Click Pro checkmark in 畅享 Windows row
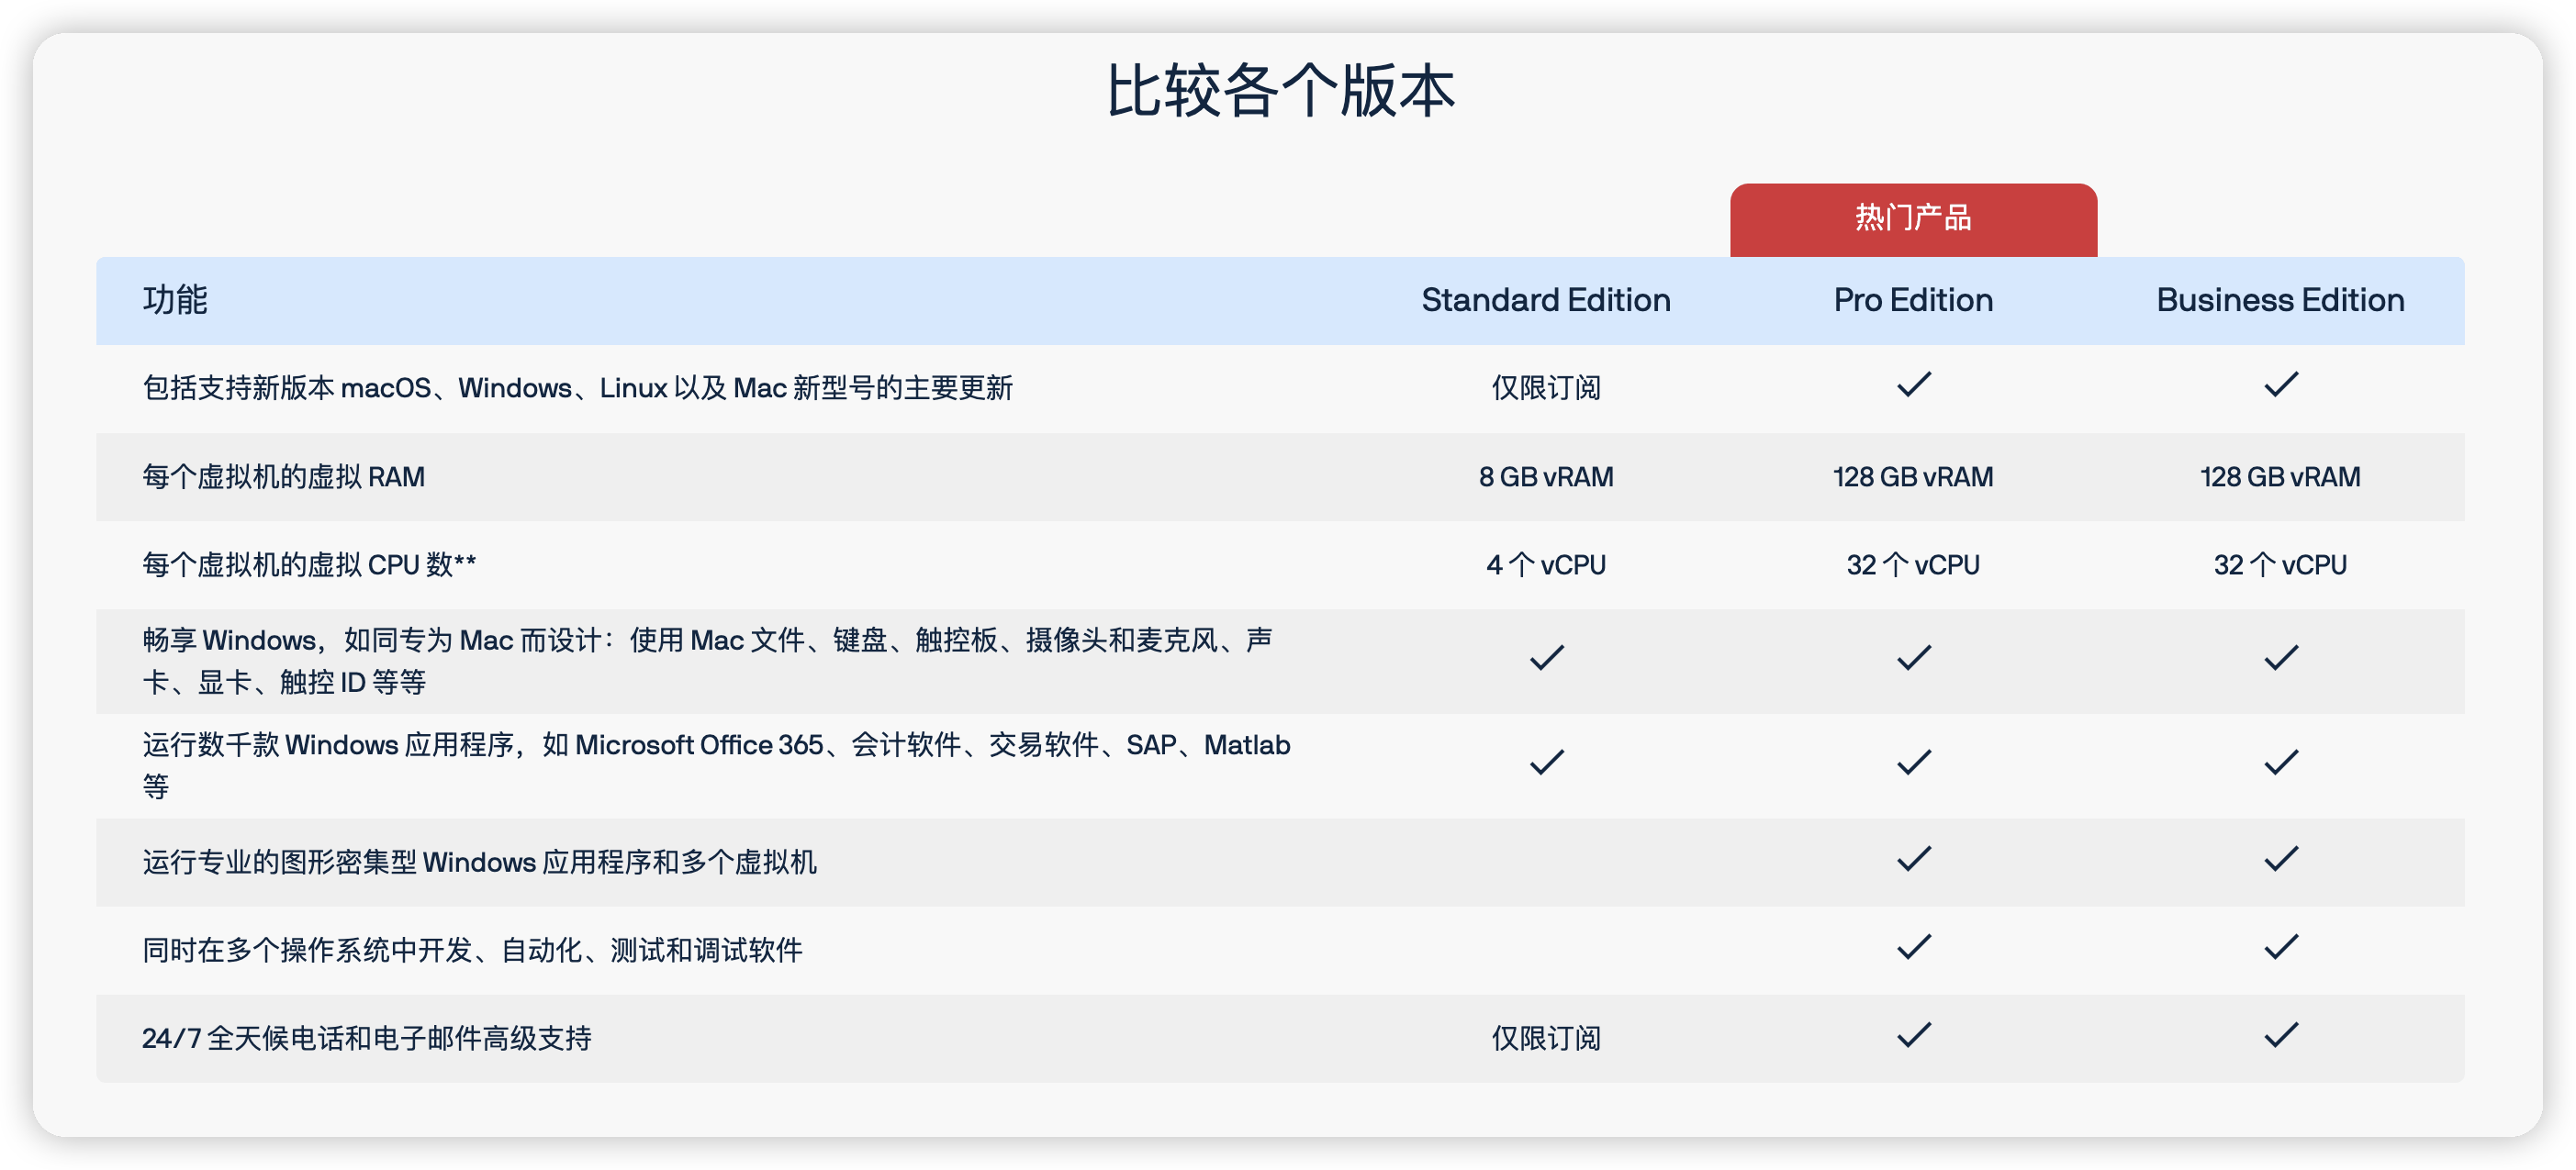This screenshot has height=1170, width=2576. [x=1914, y=657]
